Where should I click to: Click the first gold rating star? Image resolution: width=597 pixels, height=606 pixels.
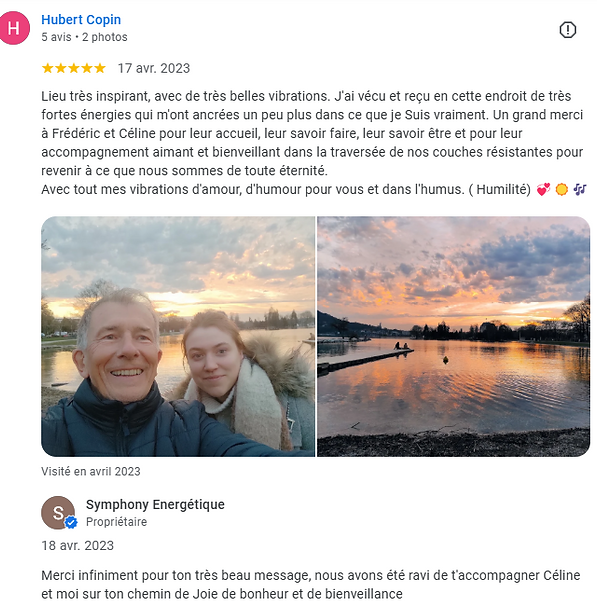pyautogui.click(x=48, y=68)
